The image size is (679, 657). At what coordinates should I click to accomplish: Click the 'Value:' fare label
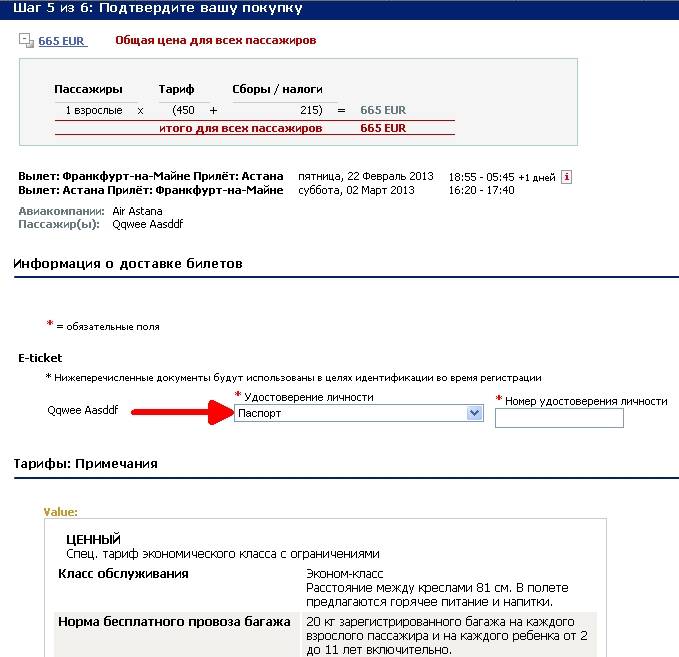click(x=61, y=512)
